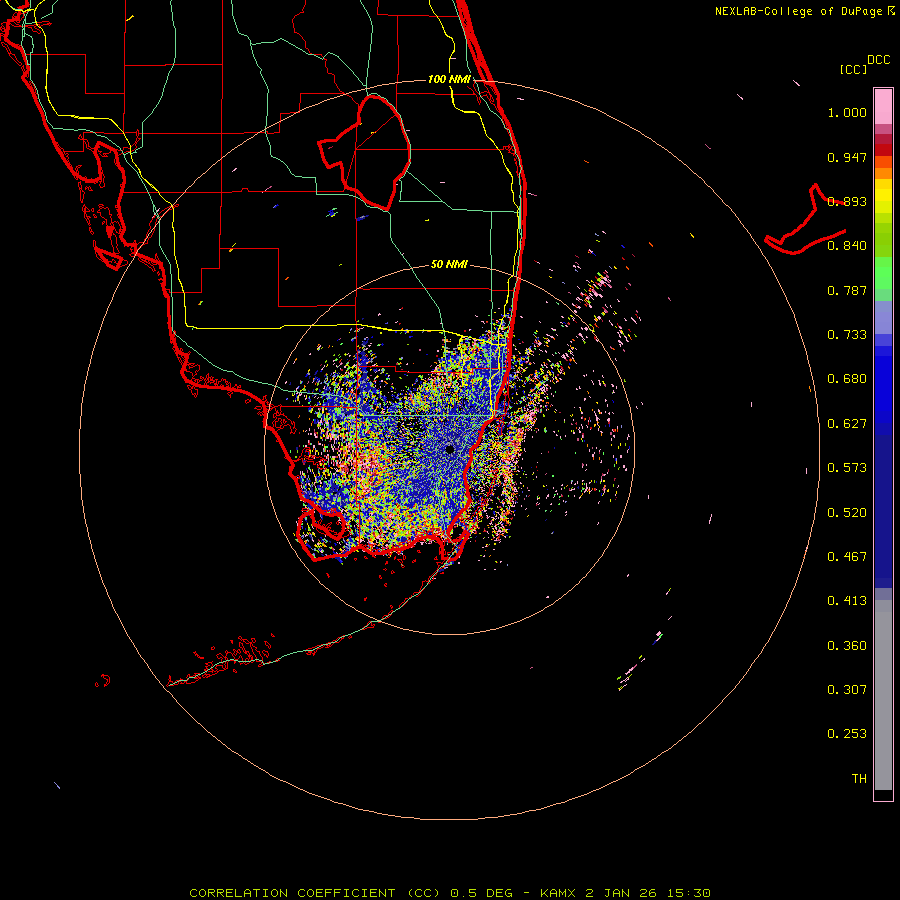Click the black radar site dot at center
Viewport: 900px width, 900px height.
(450, 449)
